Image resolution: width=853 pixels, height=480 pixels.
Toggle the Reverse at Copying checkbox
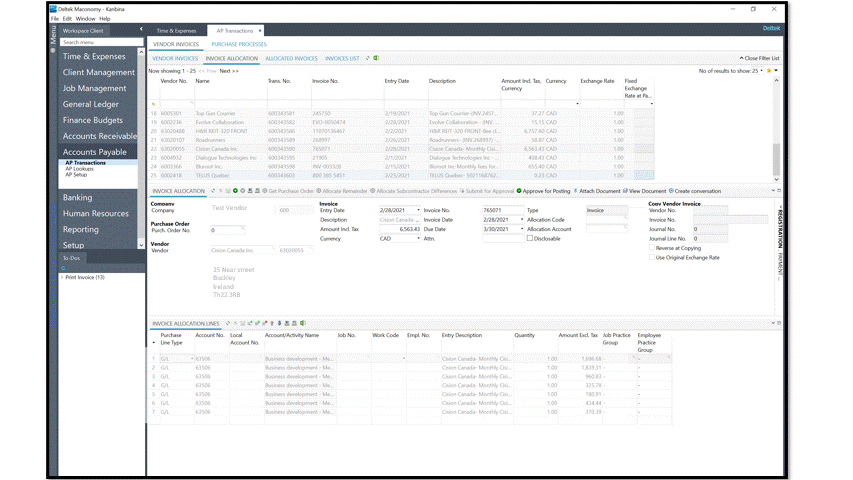pos(652,248)
